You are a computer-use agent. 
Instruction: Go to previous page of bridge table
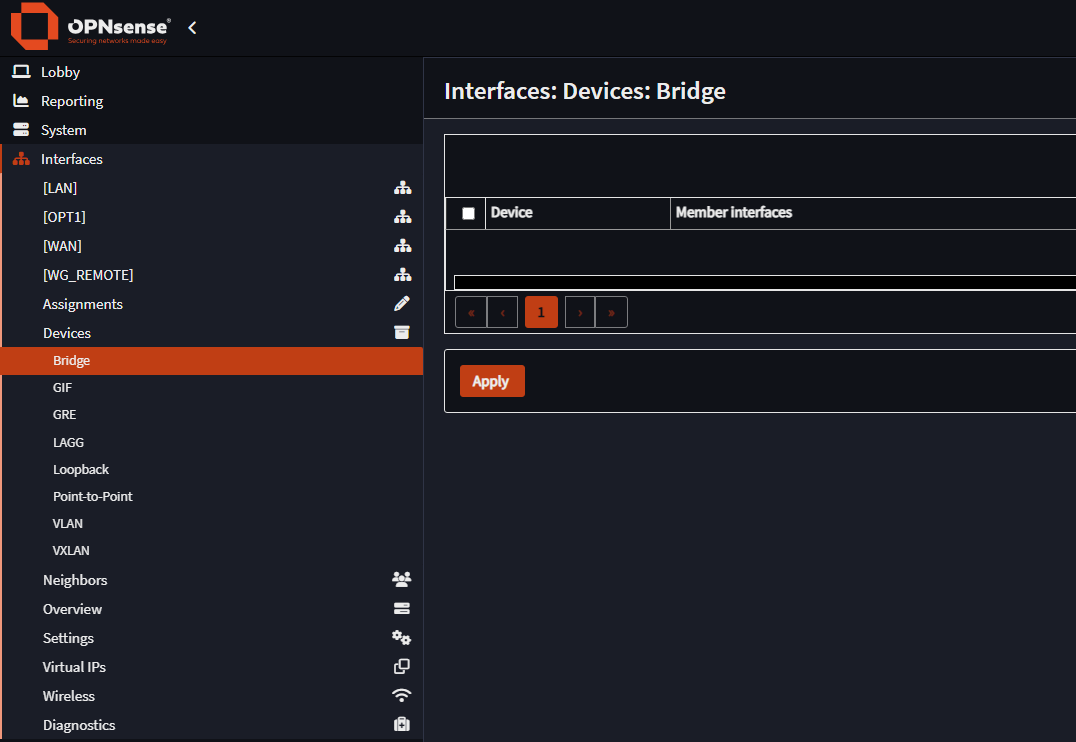502,312
